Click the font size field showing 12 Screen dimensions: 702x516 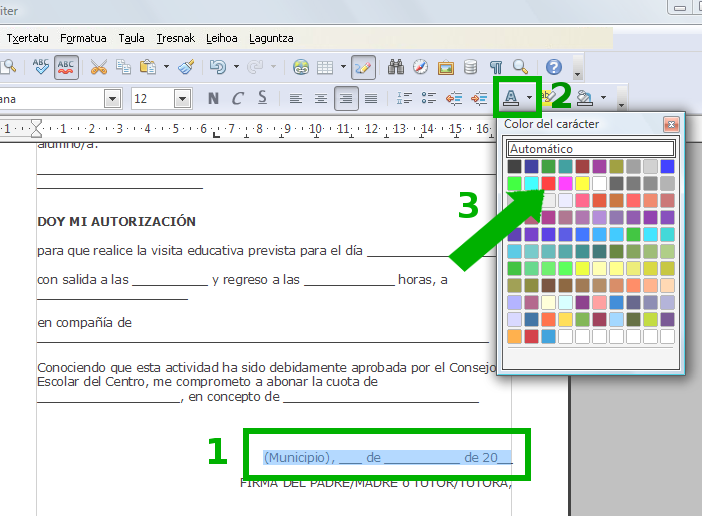pos(152,98)
